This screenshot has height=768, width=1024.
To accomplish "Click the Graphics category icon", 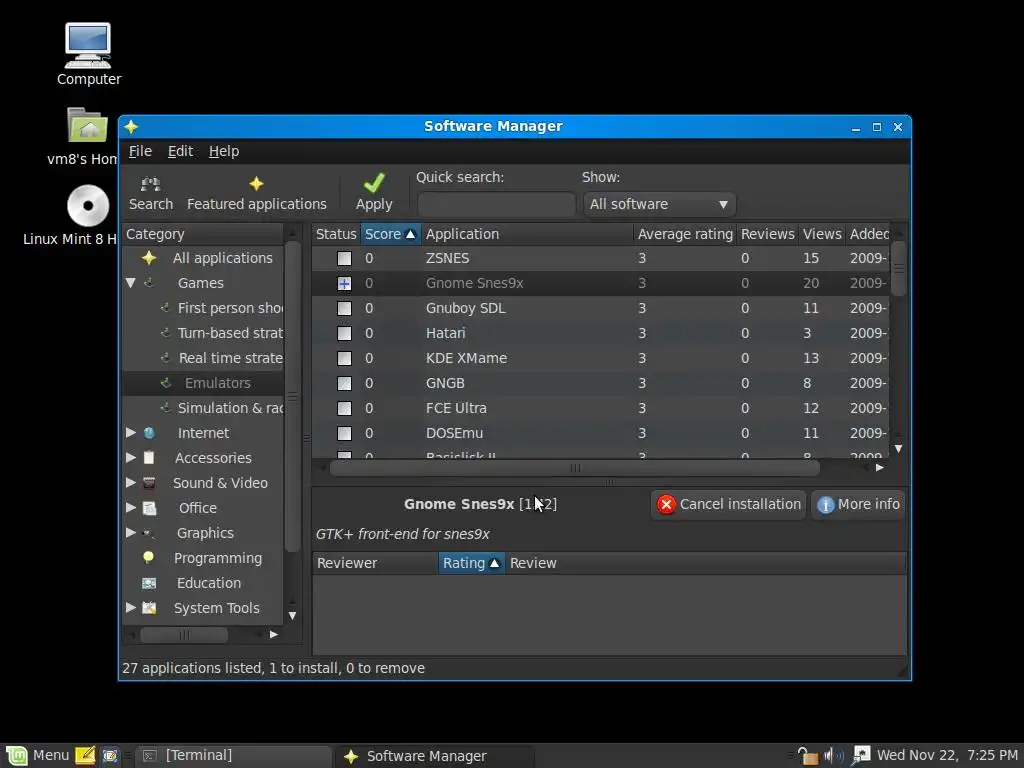I will click(x=149, y=533).
